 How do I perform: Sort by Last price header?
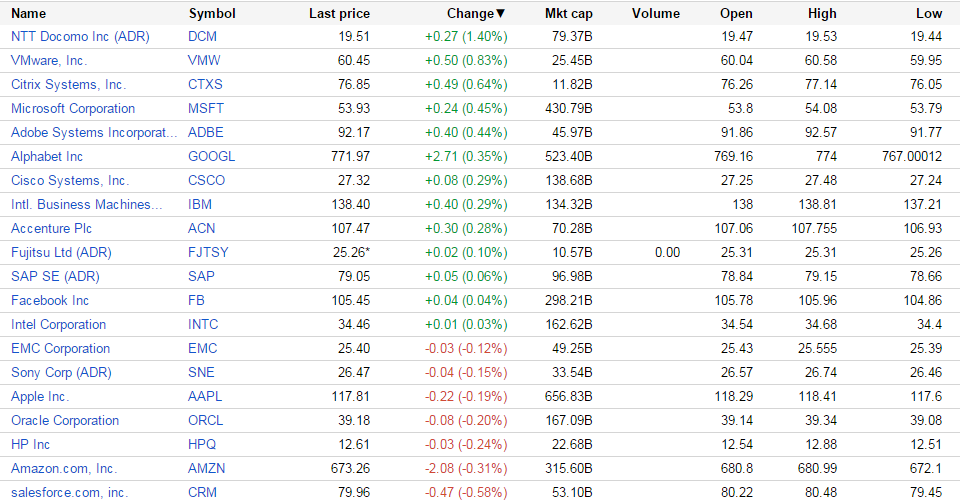pyautogui.click(x=339, y=14)
